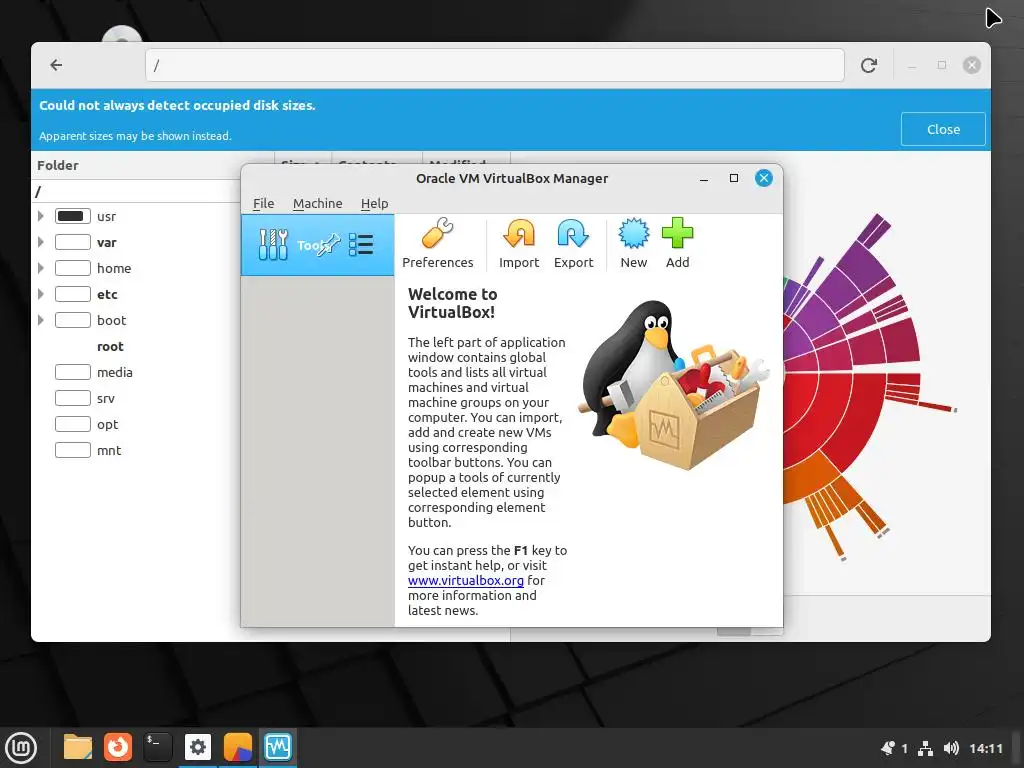1024x768 pixels.
Task: Close the disk size warning banner
Action: (x=943, y=129)
